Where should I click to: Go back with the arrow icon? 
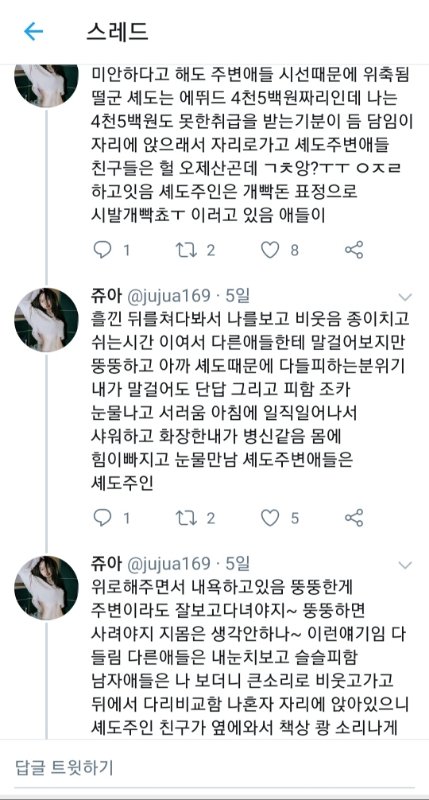point(34,32)
